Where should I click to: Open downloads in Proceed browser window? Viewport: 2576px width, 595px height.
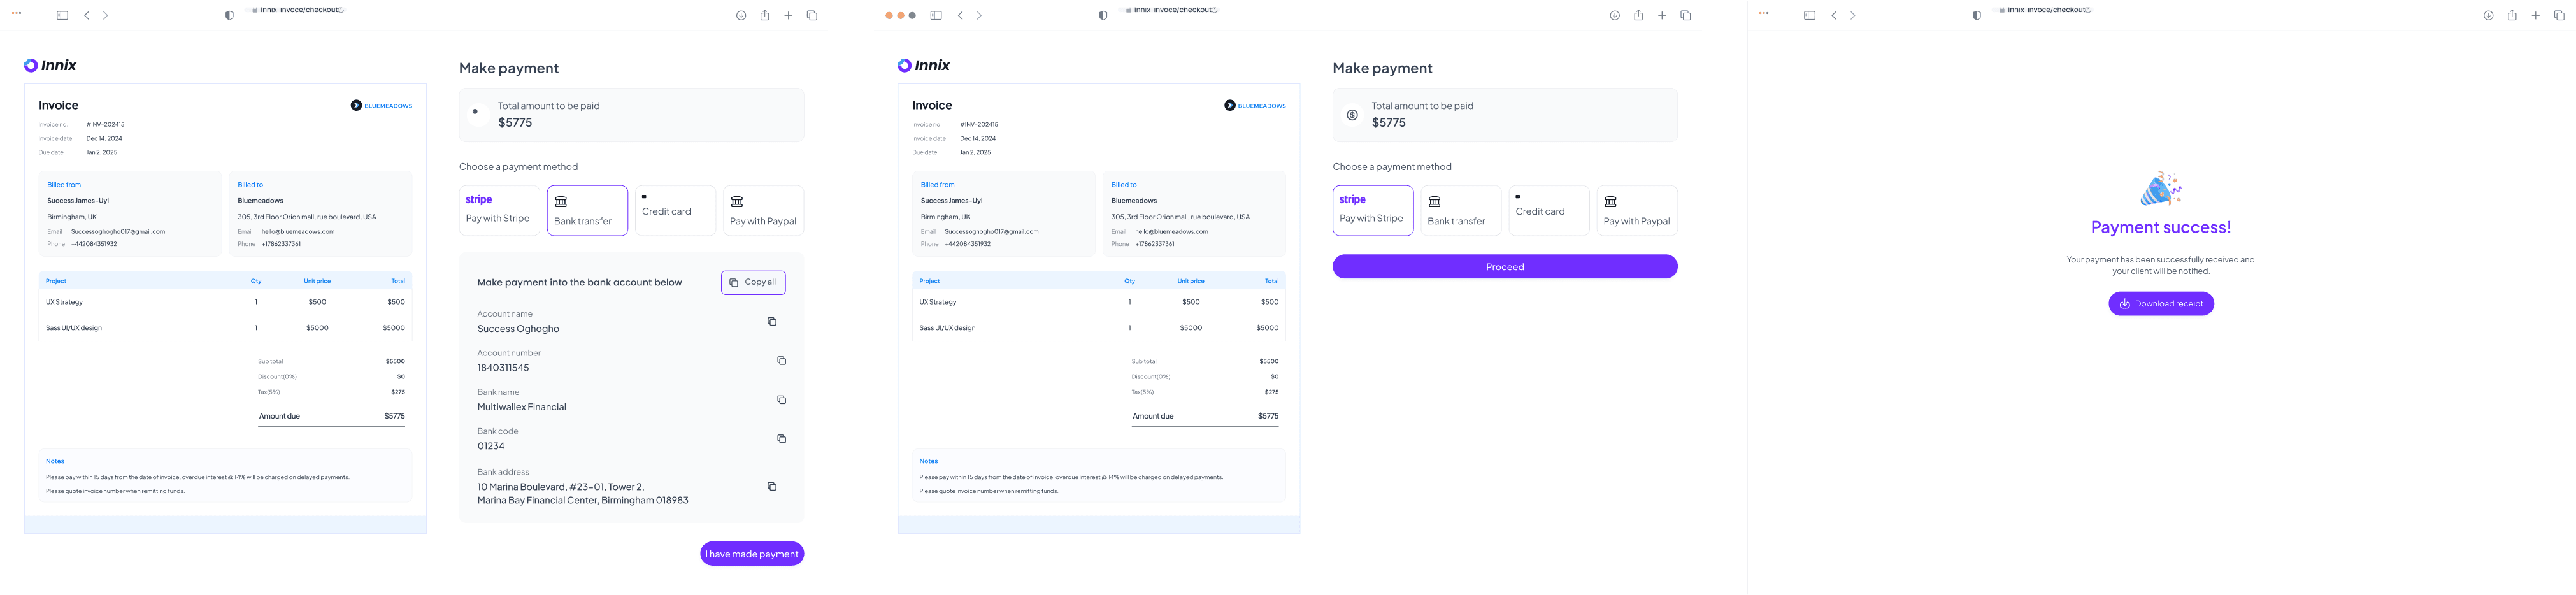tap(1614, 16)
